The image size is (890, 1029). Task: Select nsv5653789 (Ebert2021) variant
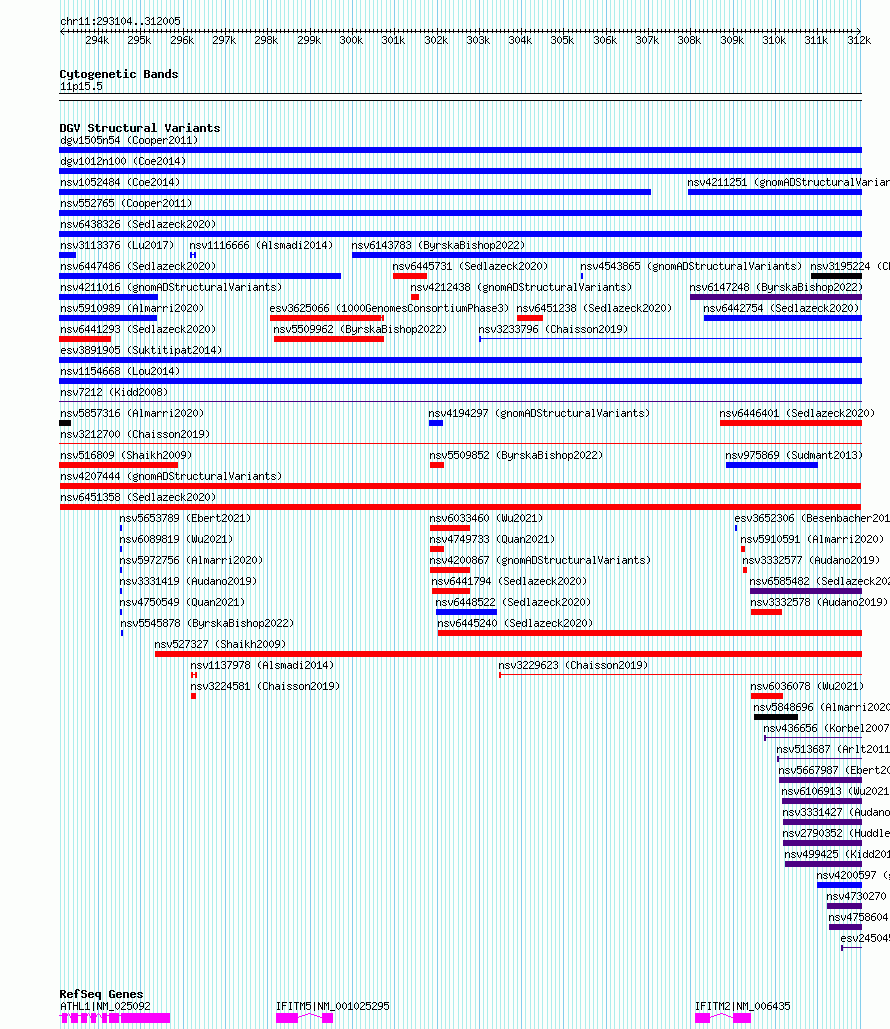click(185, 518)
